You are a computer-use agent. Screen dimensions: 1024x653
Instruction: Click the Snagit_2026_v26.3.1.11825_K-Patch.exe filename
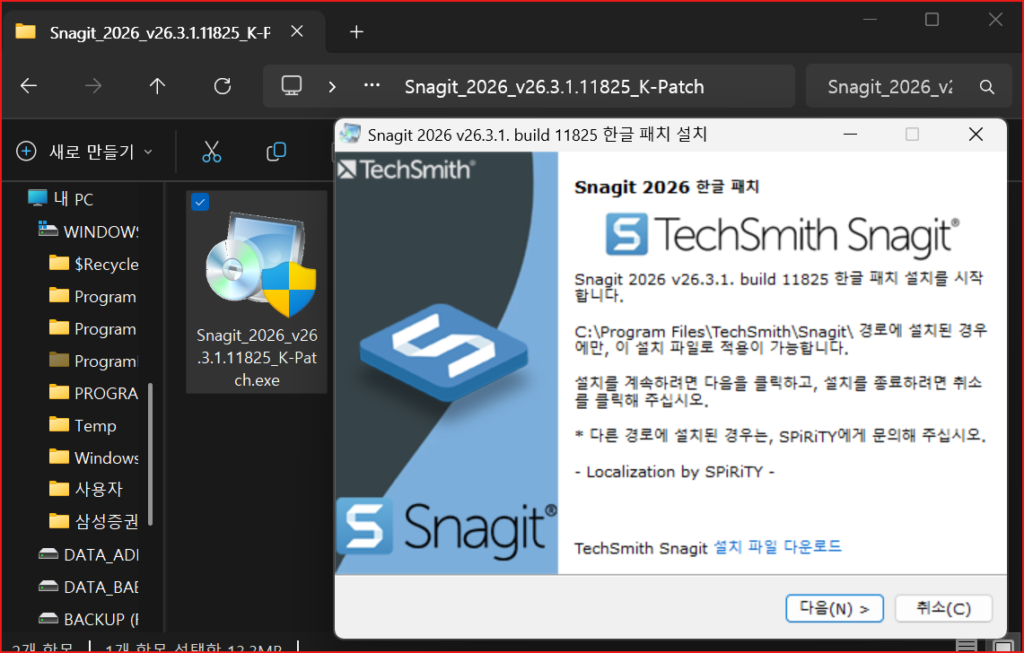(257, 358)
